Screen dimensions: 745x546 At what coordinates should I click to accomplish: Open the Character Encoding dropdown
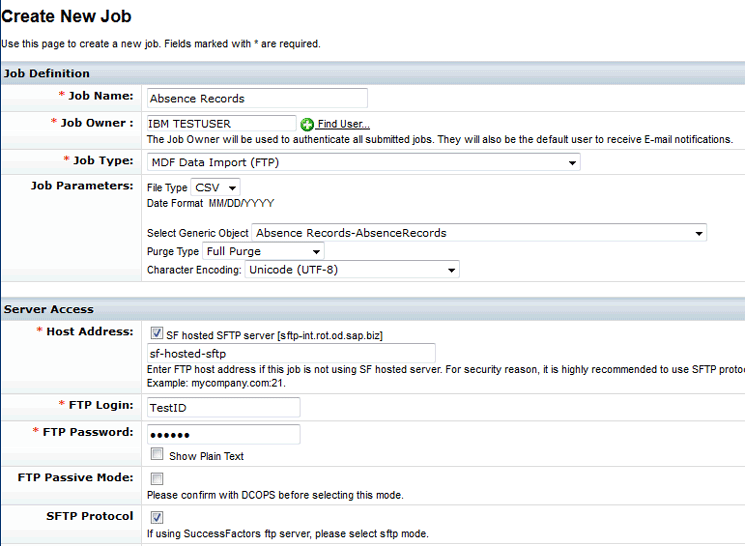coord(352,269)
